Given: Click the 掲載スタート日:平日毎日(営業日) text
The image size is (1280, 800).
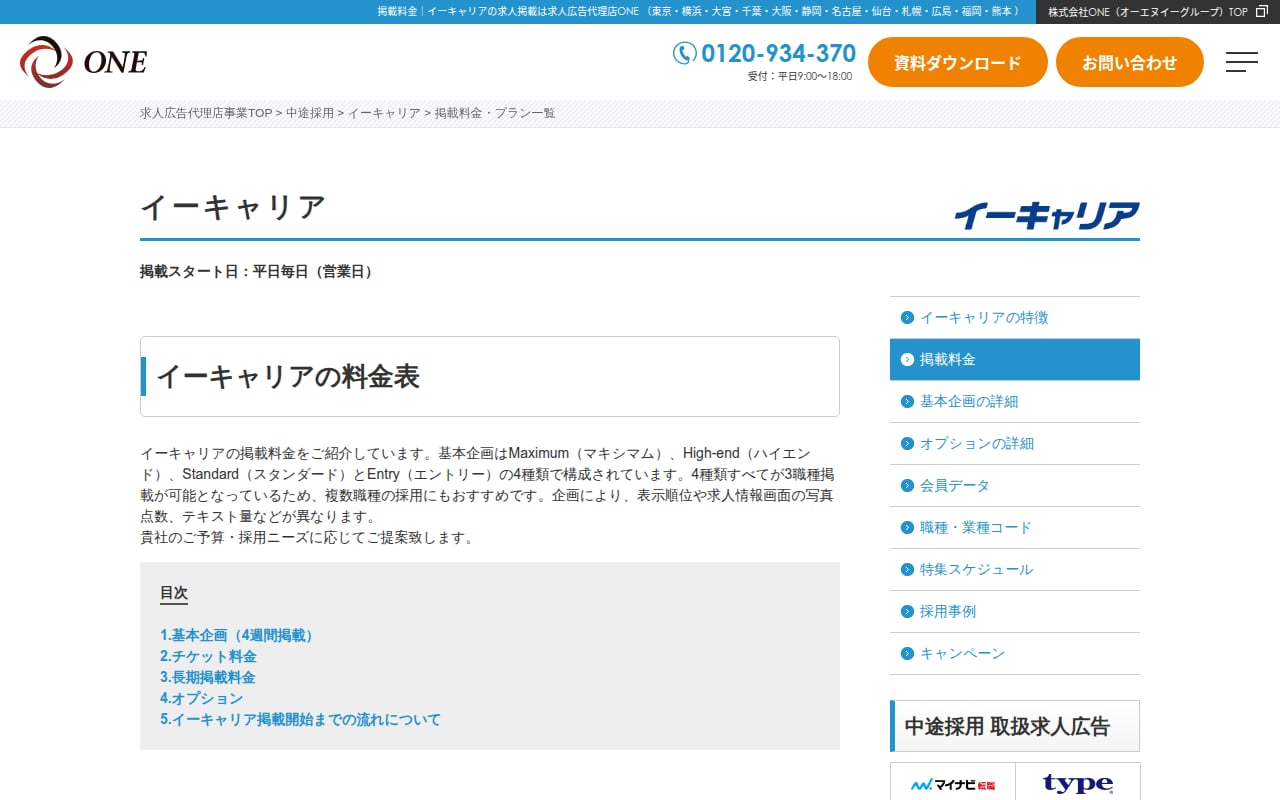Looking at the screenshot, I should click(x=259, y=271).
